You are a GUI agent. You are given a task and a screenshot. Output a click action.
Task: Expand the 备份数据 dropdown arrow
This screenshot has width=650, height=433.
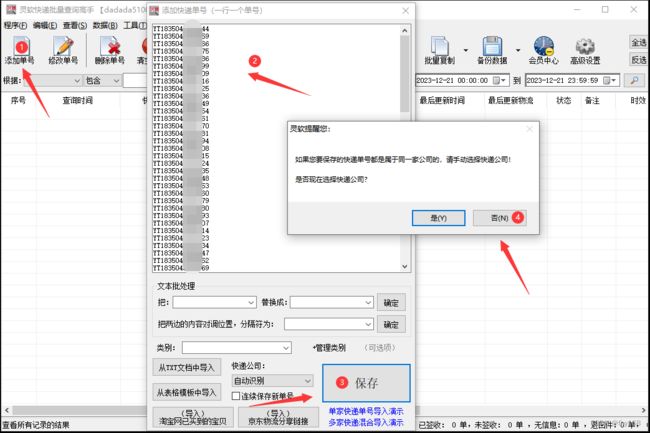(x=518, y=51)
